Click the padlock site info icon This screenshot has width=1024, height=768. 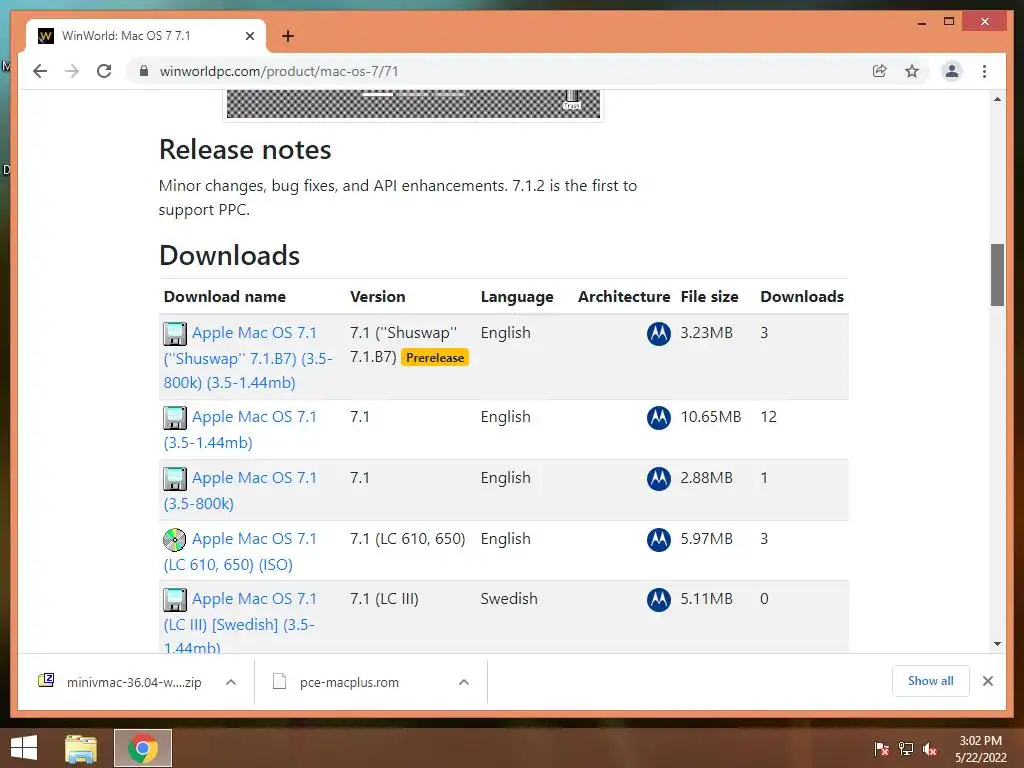pyautogui.click(x=144, y=71)
